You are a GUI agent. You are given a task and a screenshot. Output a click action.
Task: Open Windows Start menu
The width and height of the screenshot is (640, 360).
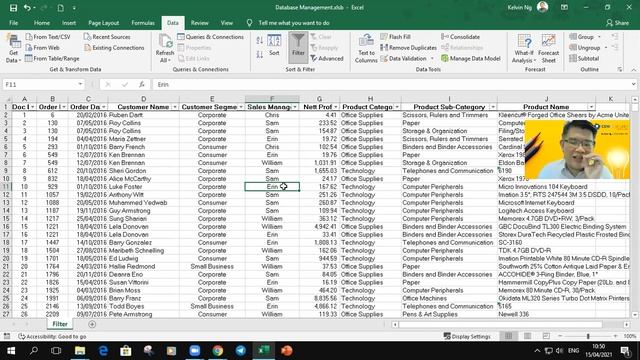(11, 351)
